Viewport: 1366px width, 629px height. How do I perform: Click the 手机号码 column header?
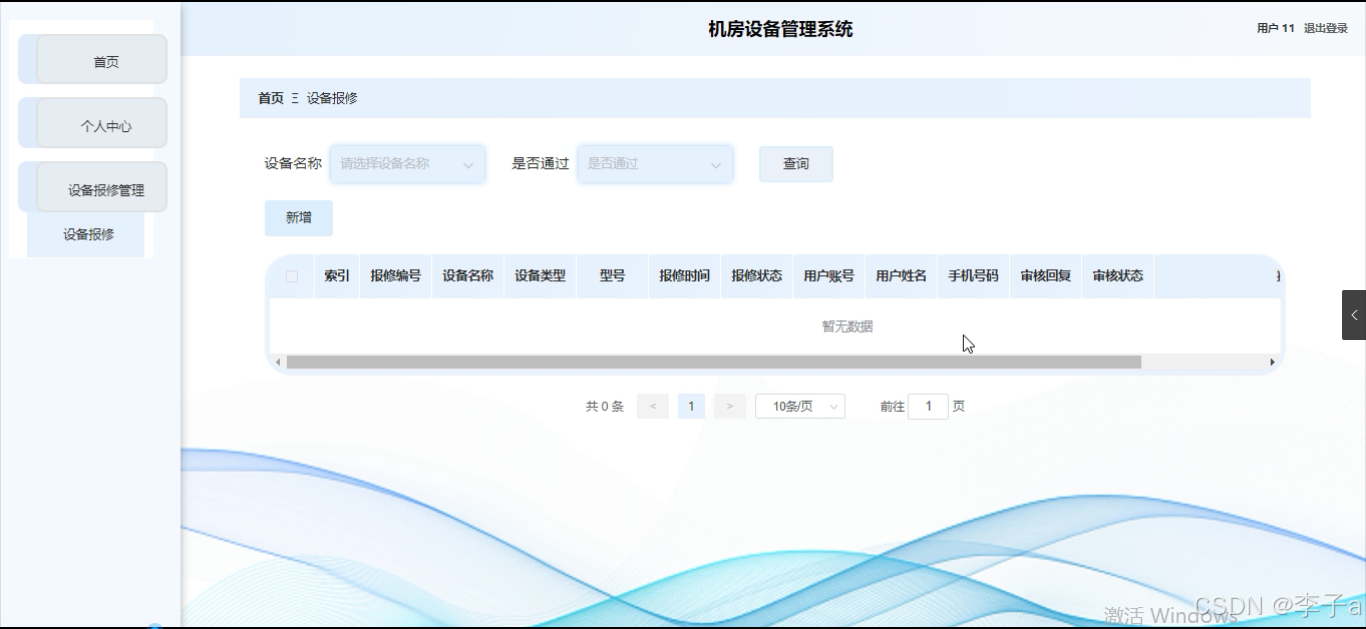click(973, 276)
